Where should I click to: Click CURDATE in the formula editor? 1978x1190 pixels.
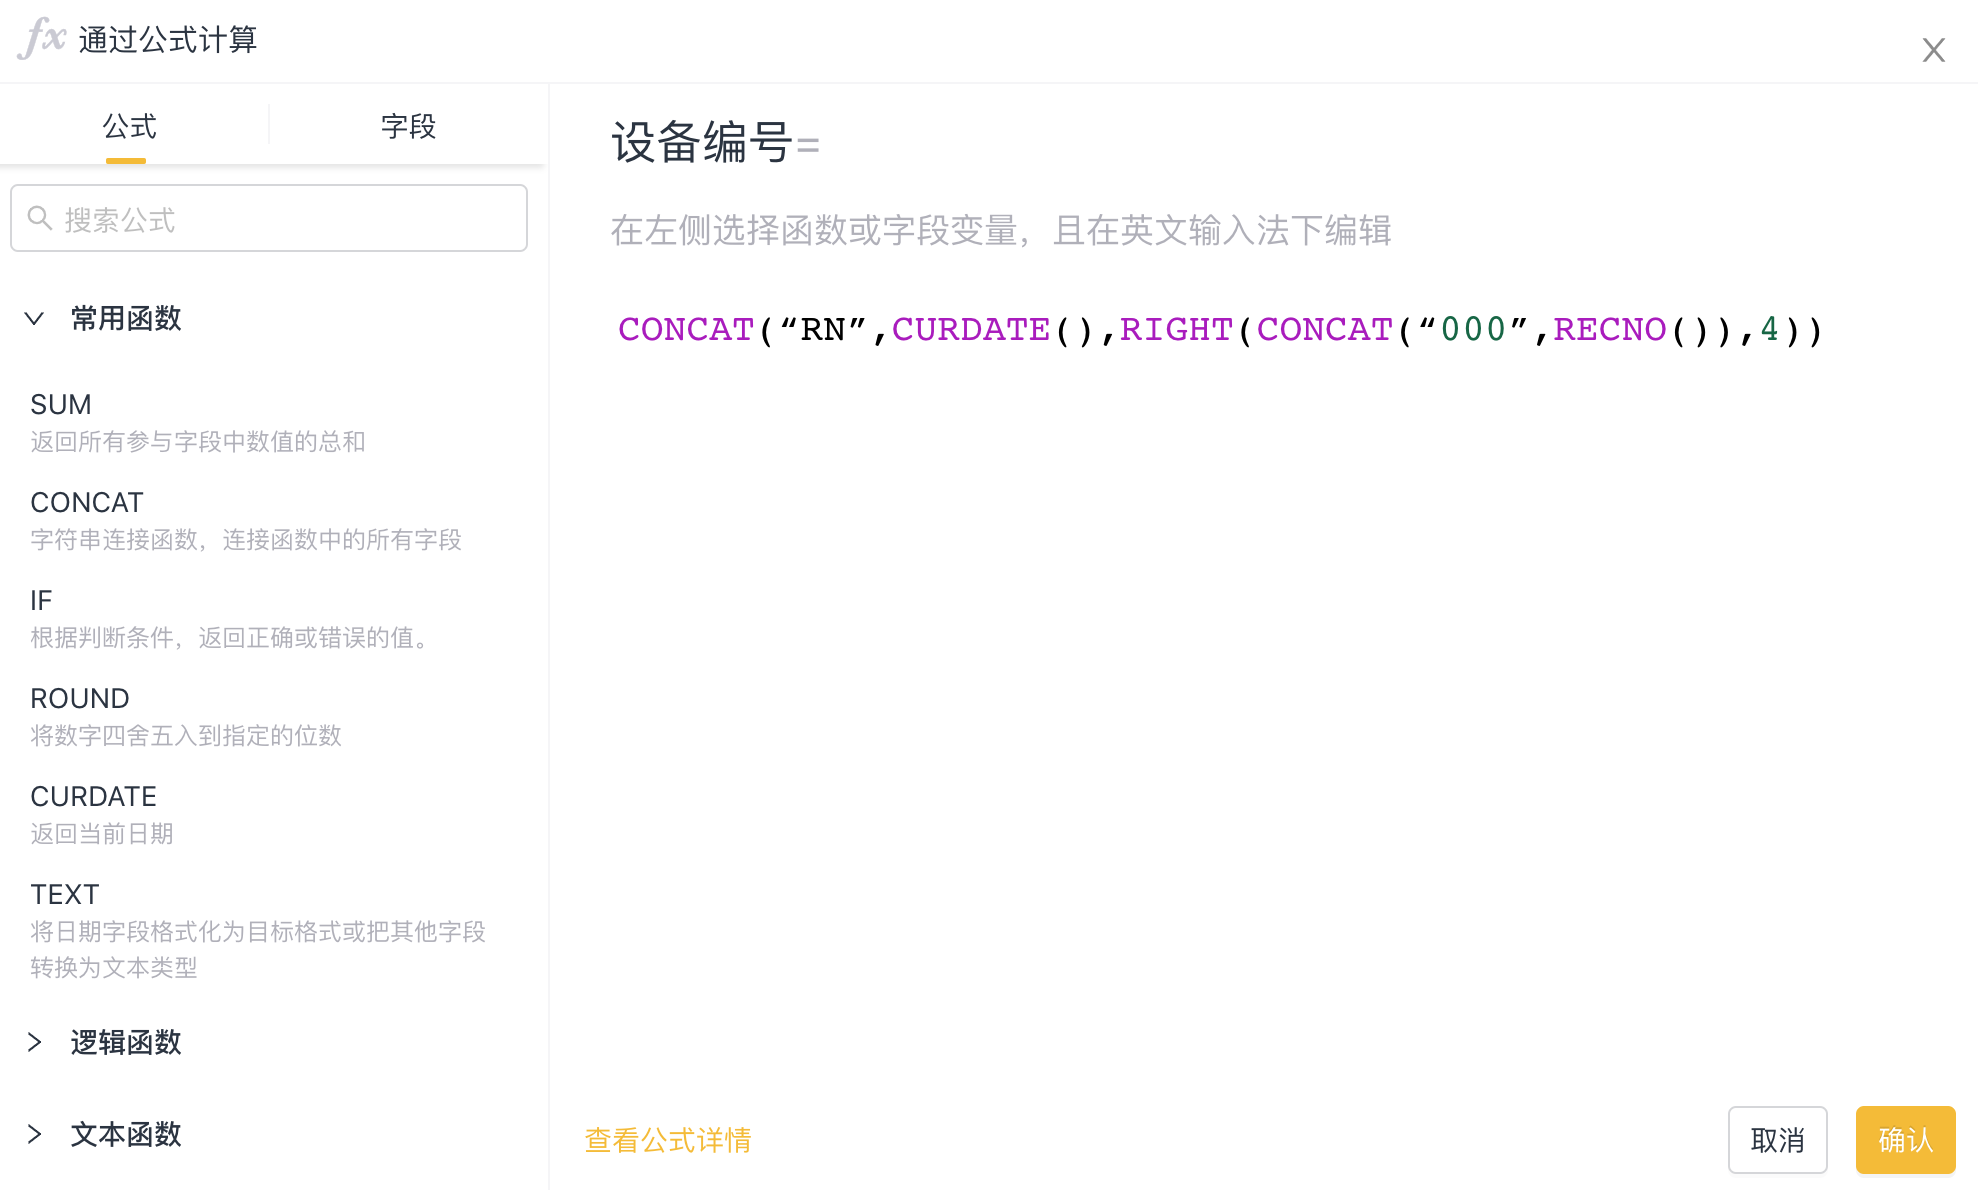[x=971, y=329]
